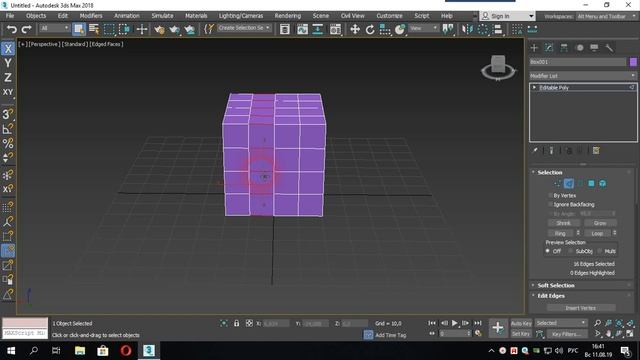
Task: Restrict transform to Z axis
Action: pyautogui.click(x=8, y=78)
